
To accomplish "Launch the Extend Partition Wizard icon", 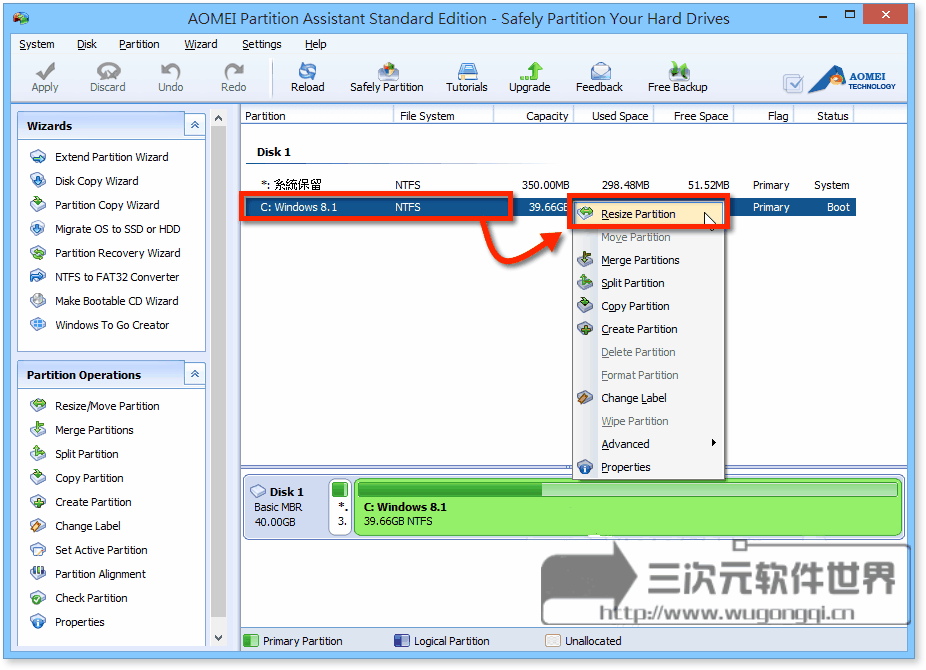I will coord(38,157).
